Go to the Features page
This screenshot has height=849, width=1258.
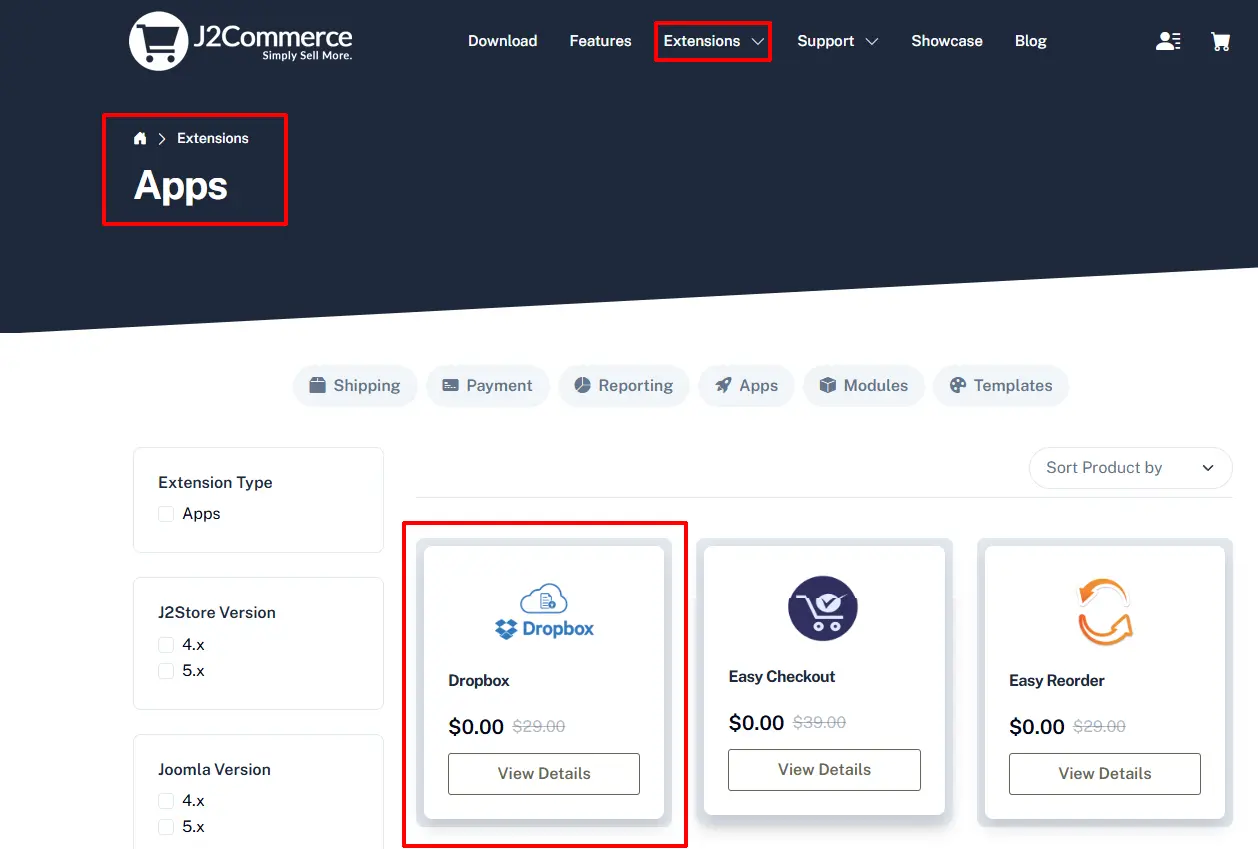(x=600, y=41)
